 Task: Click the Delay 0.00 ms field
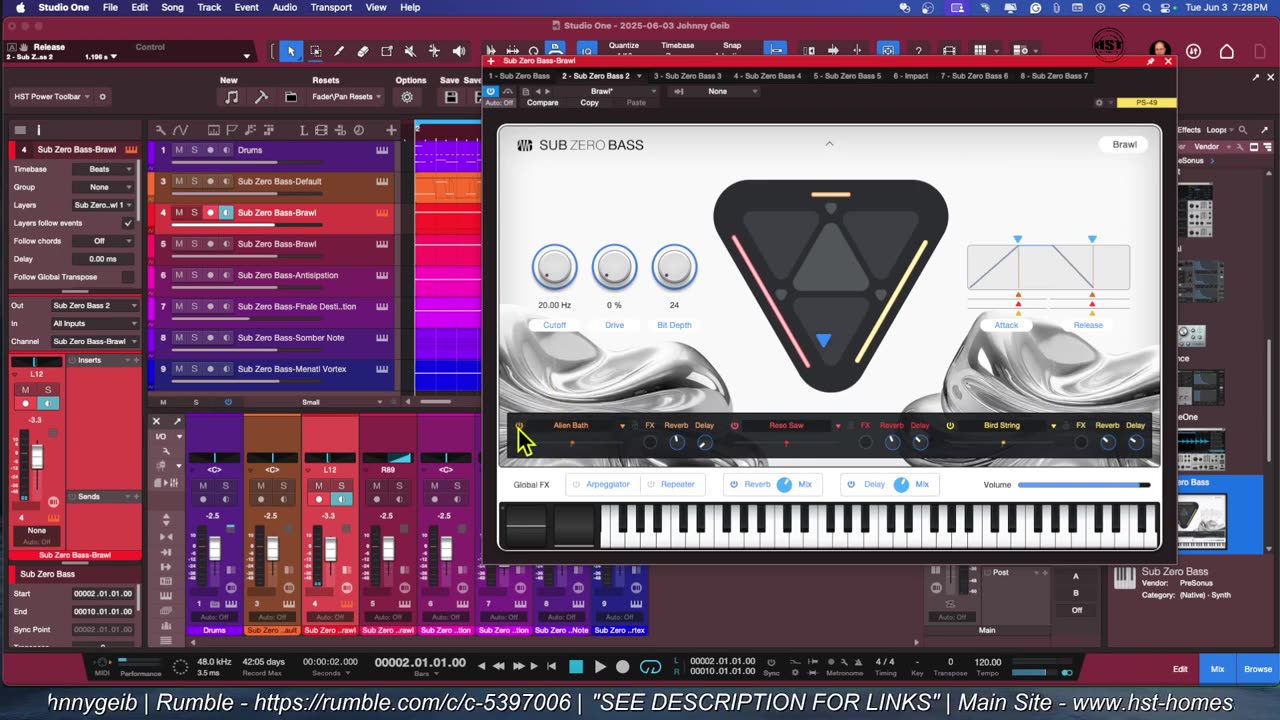pos(103,259)
